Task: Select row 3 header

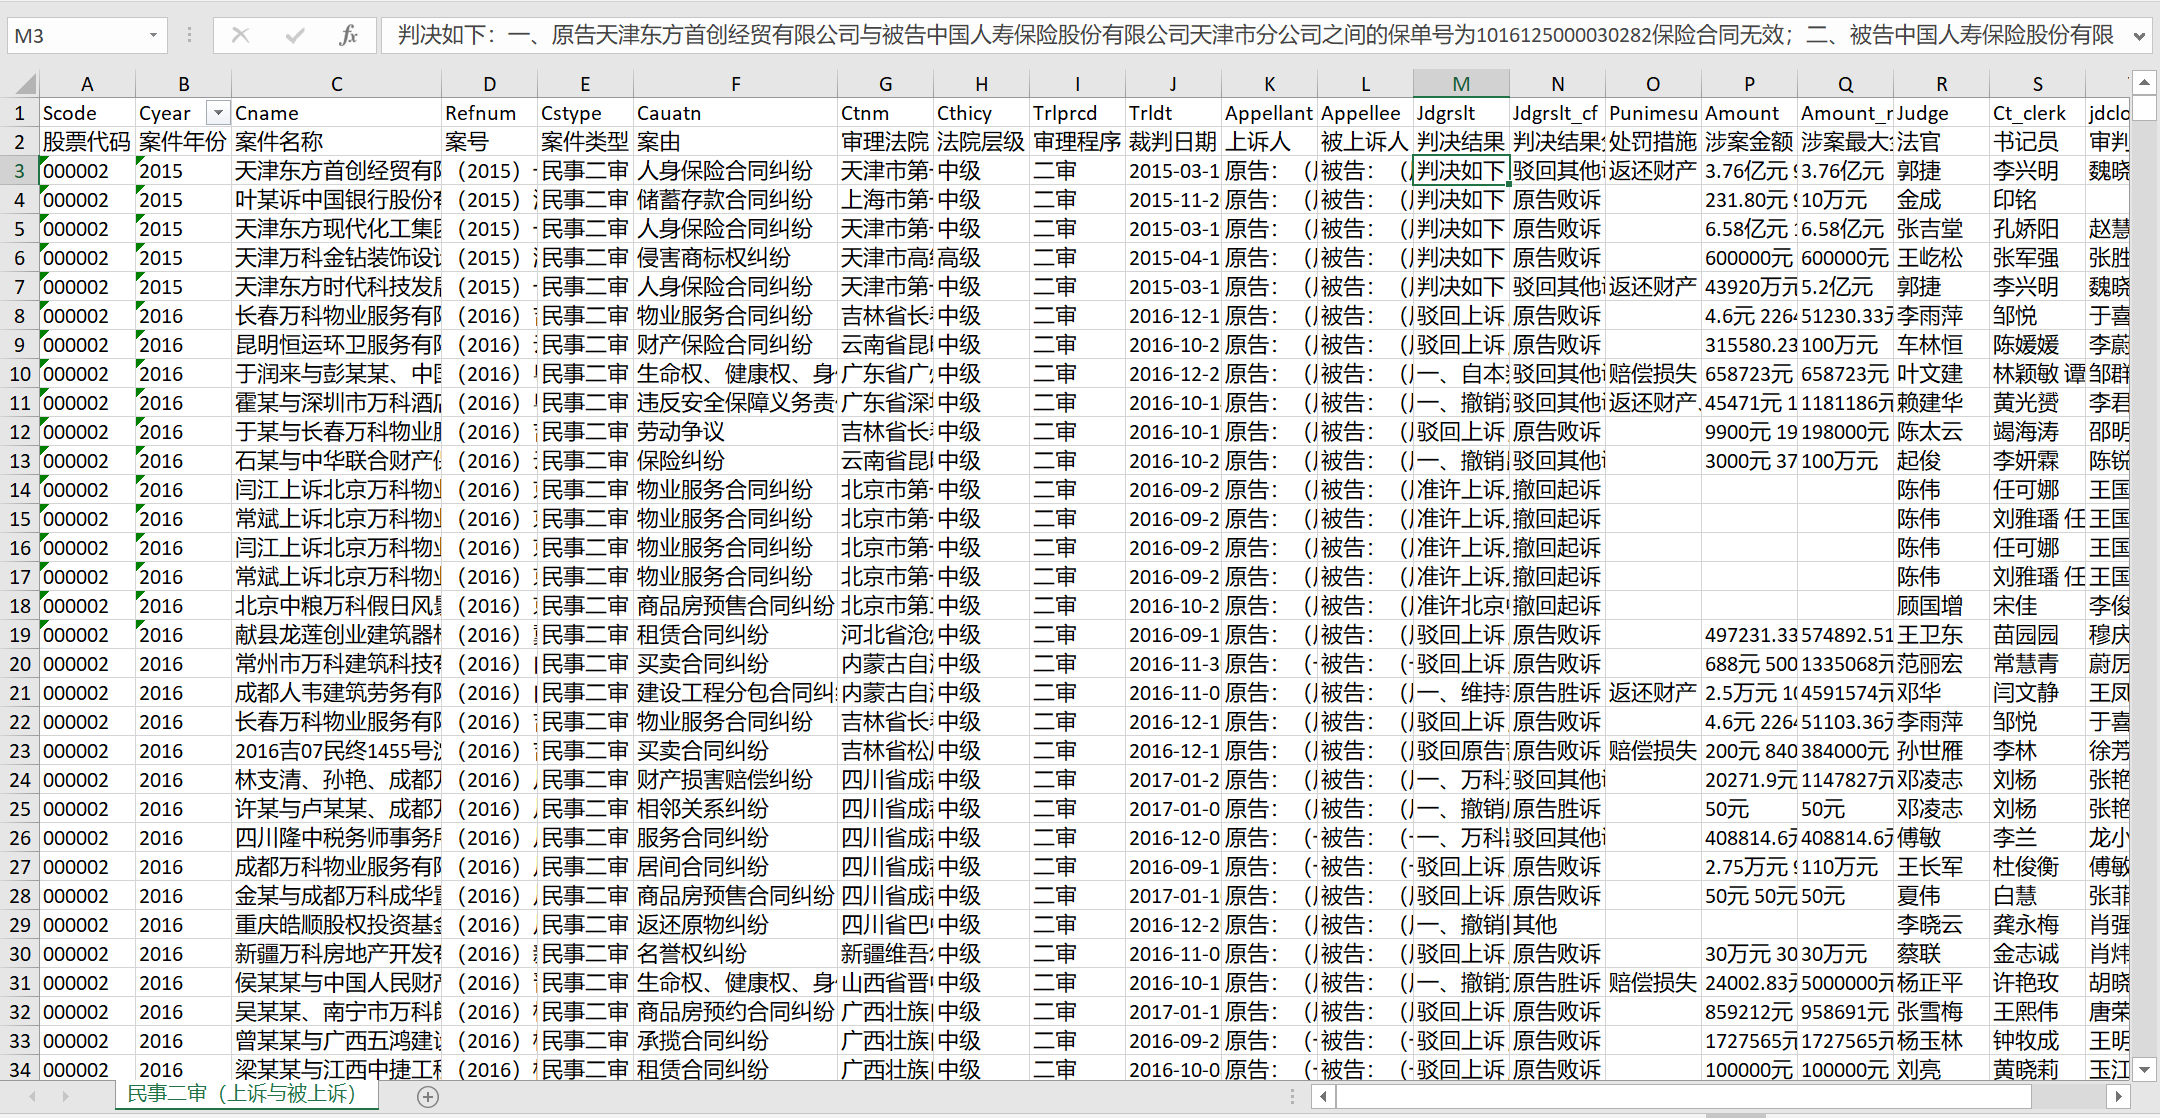Action: [19, 171]
